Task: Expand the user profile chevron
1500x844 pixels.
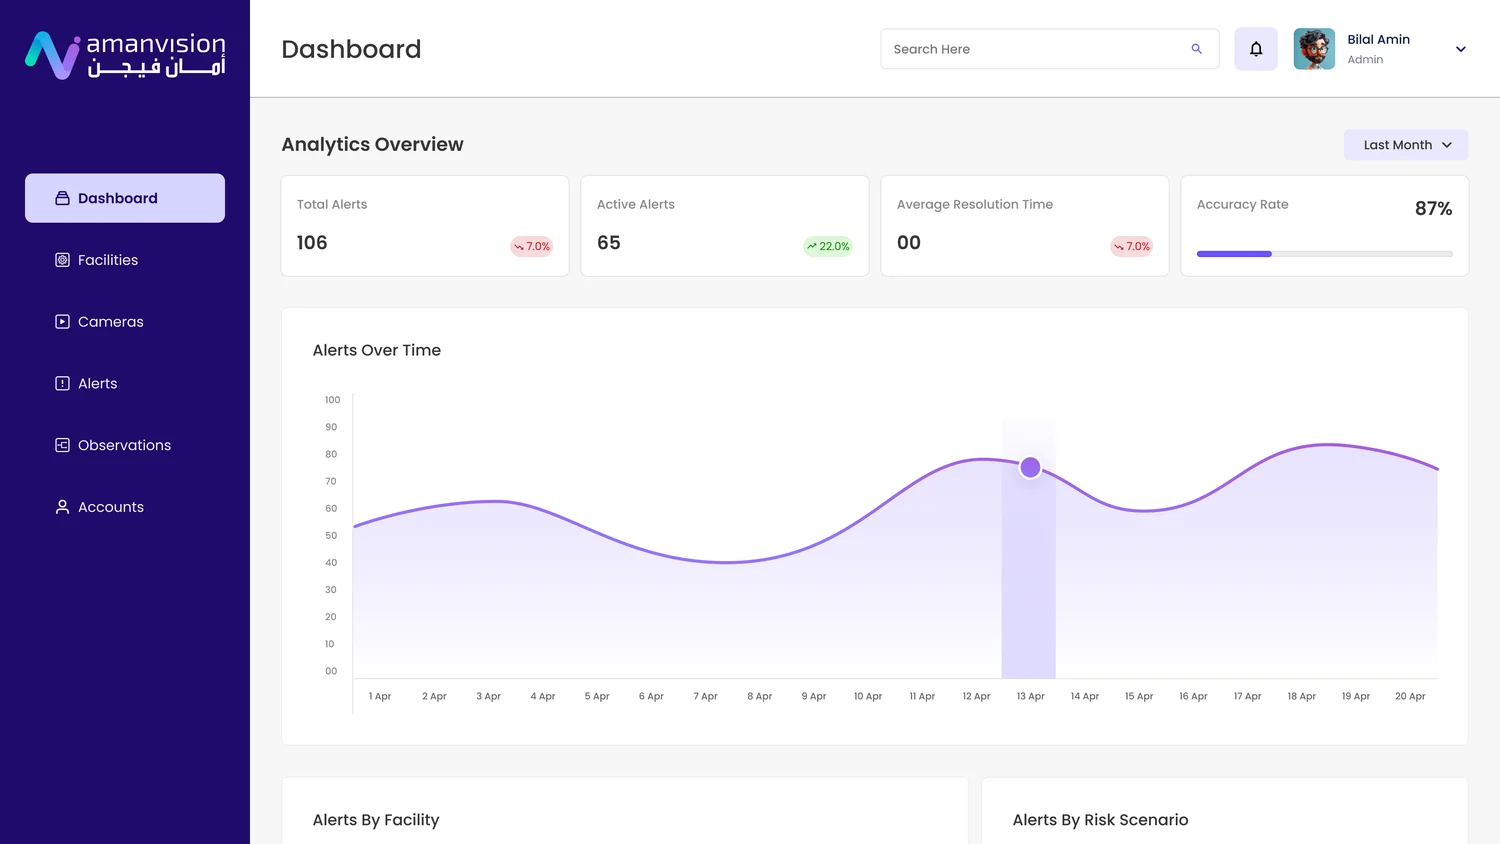Action: coord(1461,49)
